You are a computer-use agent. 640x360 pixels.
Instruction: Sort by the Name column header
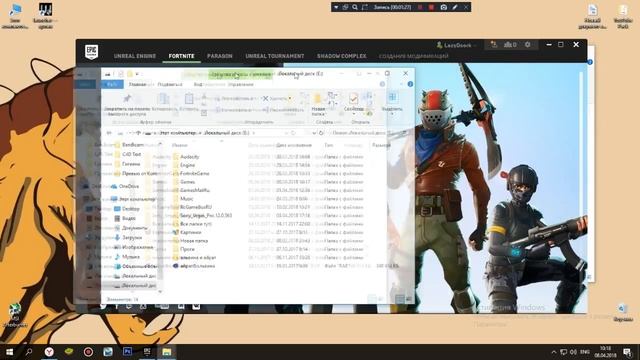point(179,145)
